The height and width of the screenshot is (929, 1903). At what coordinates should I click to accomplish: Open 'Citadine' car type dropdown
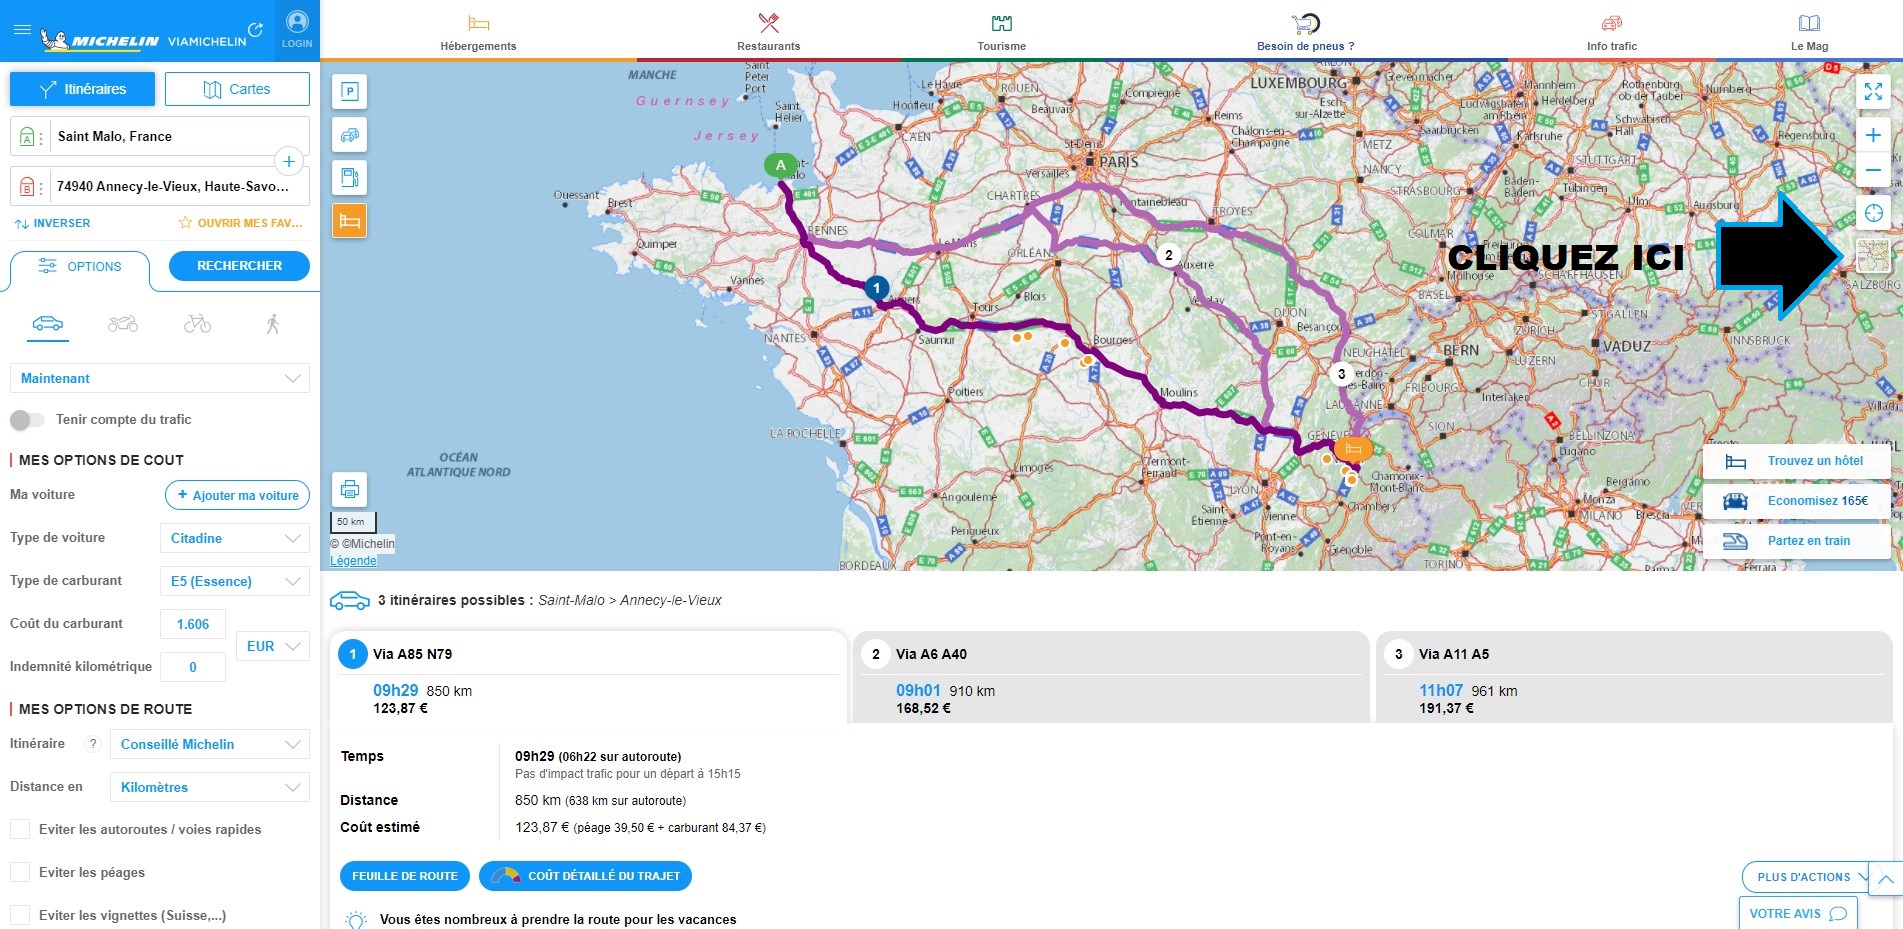[x=235, y=538]
